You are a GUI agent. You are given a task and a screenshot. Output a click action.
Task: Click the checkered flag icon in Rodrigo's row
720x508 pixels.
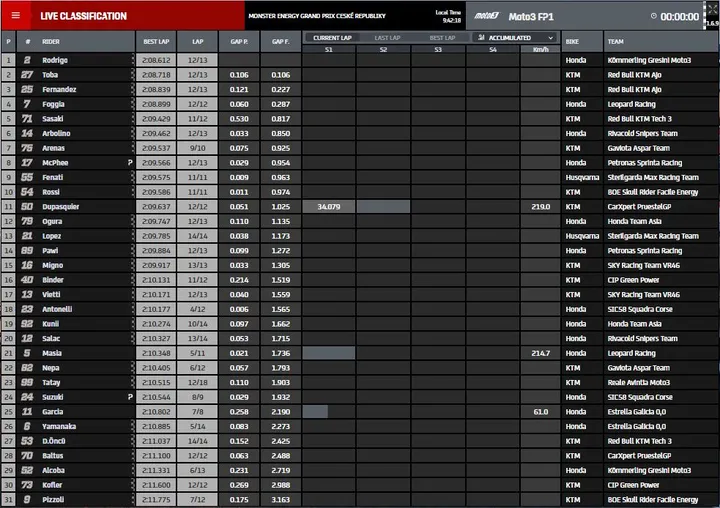(133, 60)
